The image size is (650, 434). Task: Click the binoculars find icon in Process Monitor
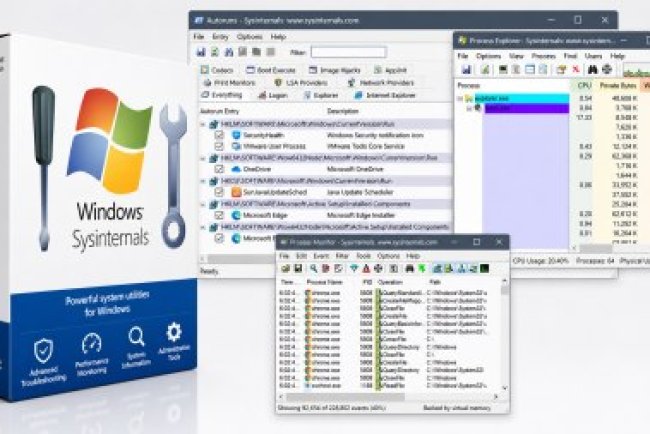pos(410,269)
